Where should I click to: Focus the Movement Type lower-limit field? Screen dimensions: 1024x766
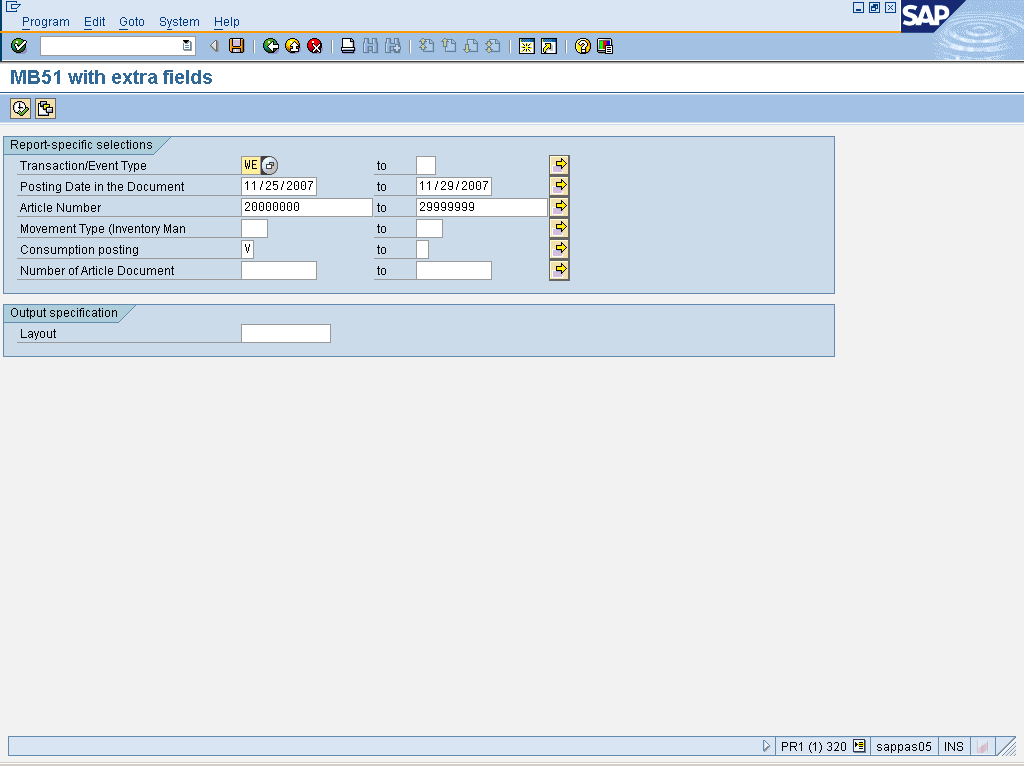point(255,229)
